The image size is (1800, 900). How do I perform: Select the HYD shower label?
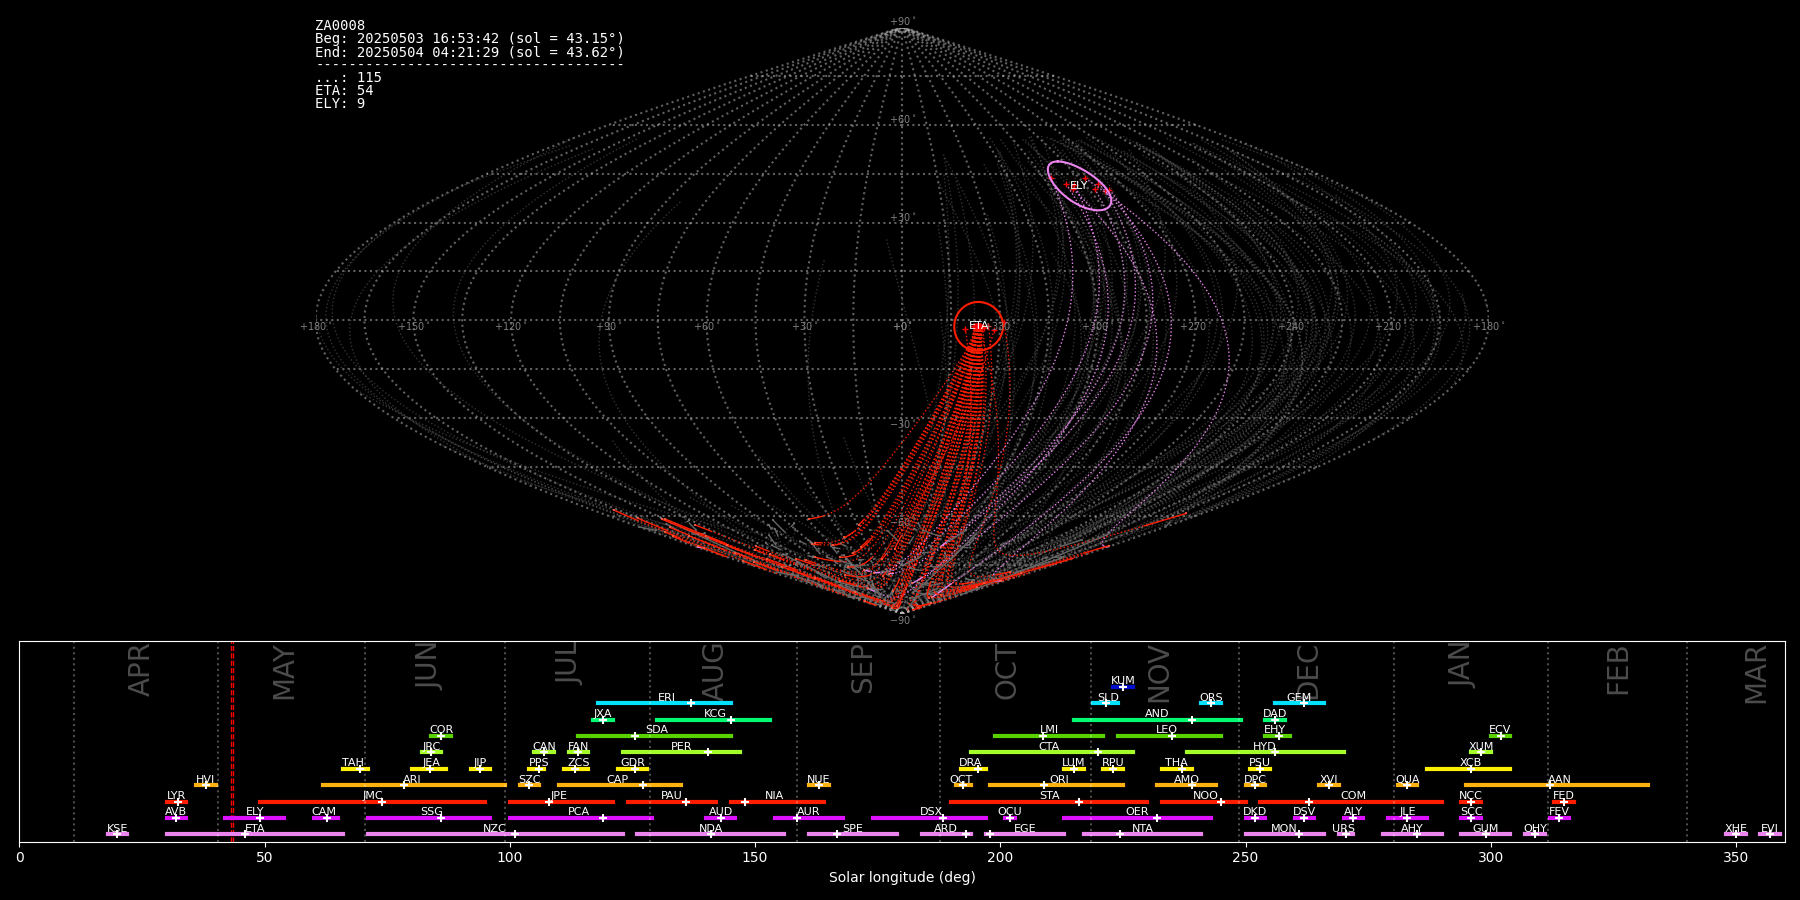[1265, 747]
